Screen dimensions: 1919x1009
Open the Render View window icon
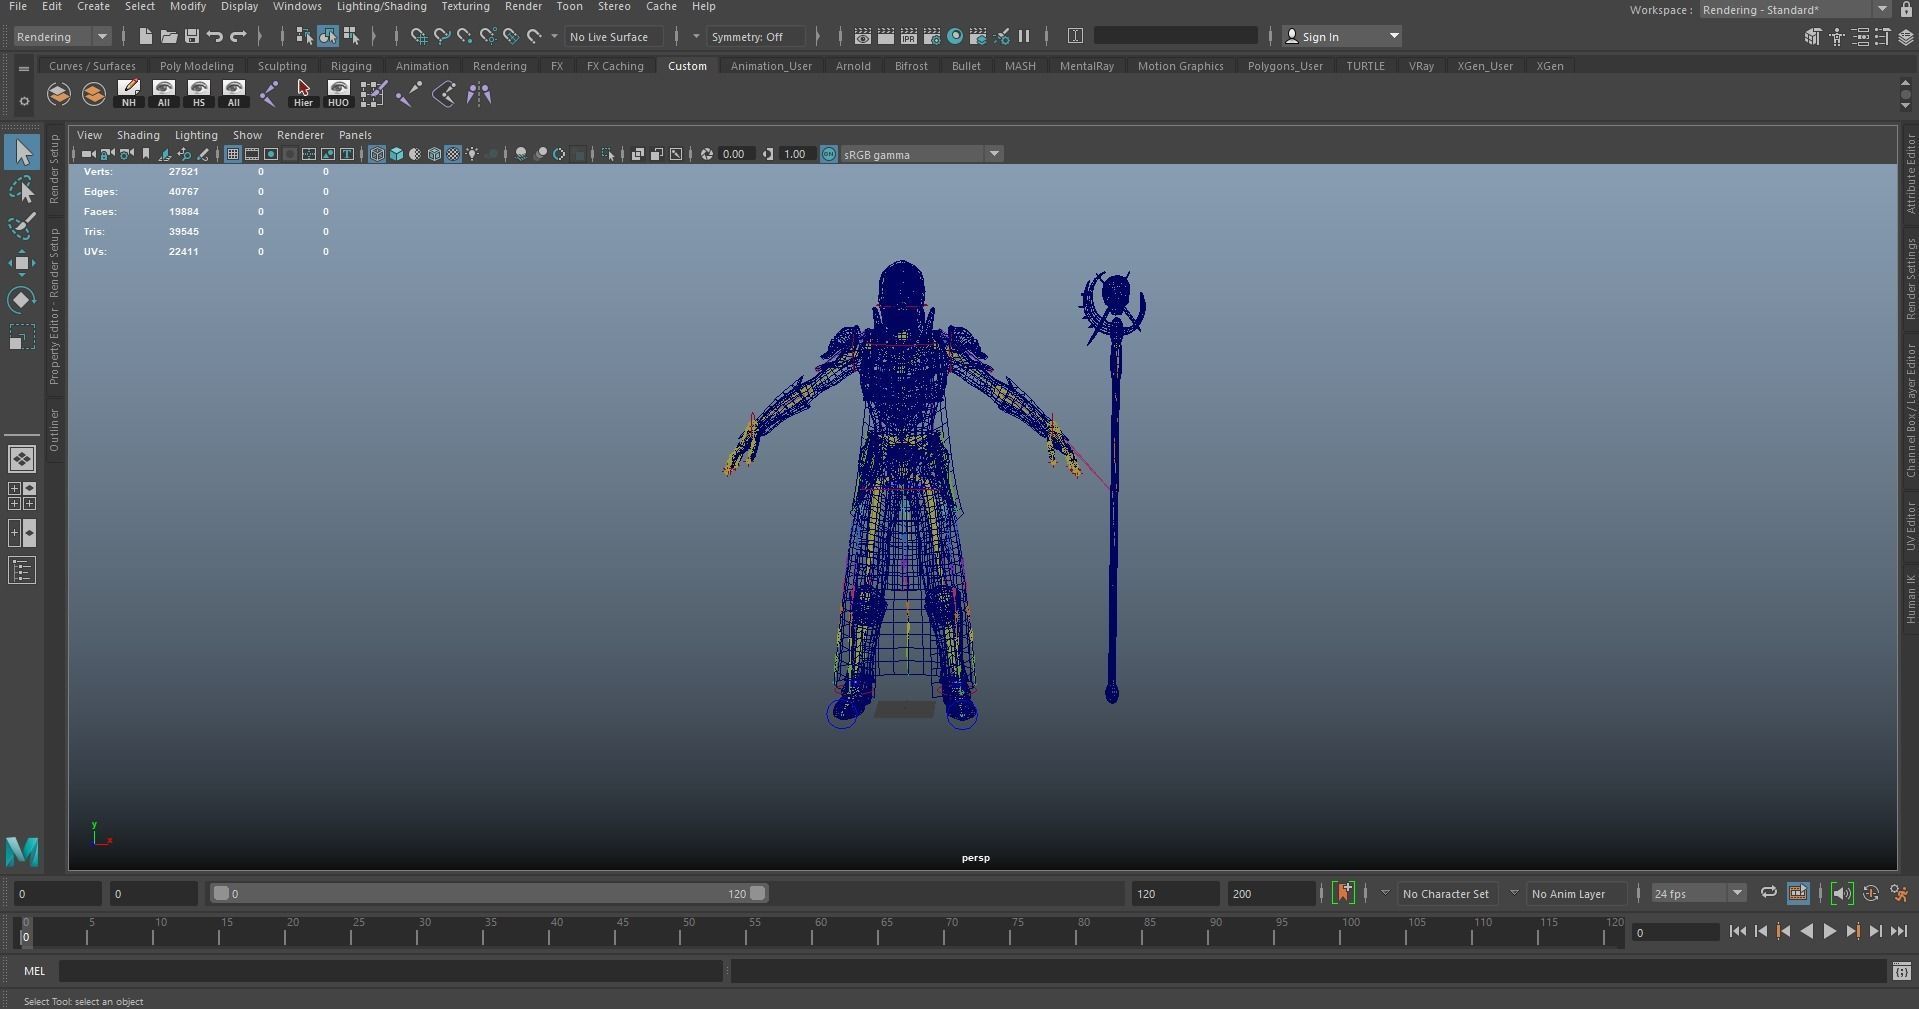[863, 37]
